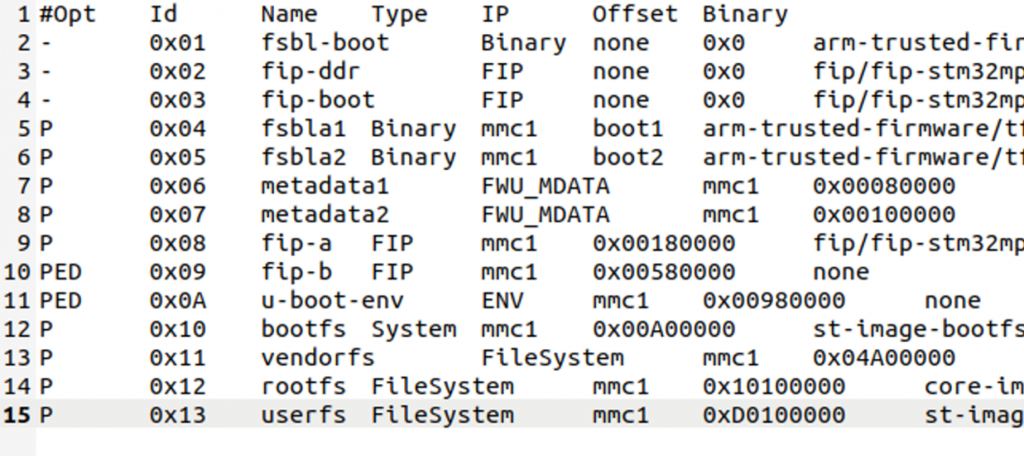
Task: Click the metadata1 name on line 7
Action: click(325, 186)
